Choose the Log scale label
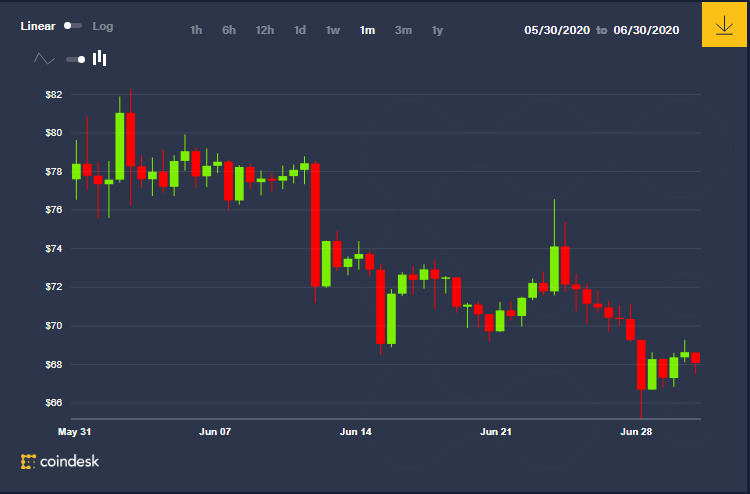The width and height of the screenshot is (750, 494). pyautogui.click(x=103, y=26)
